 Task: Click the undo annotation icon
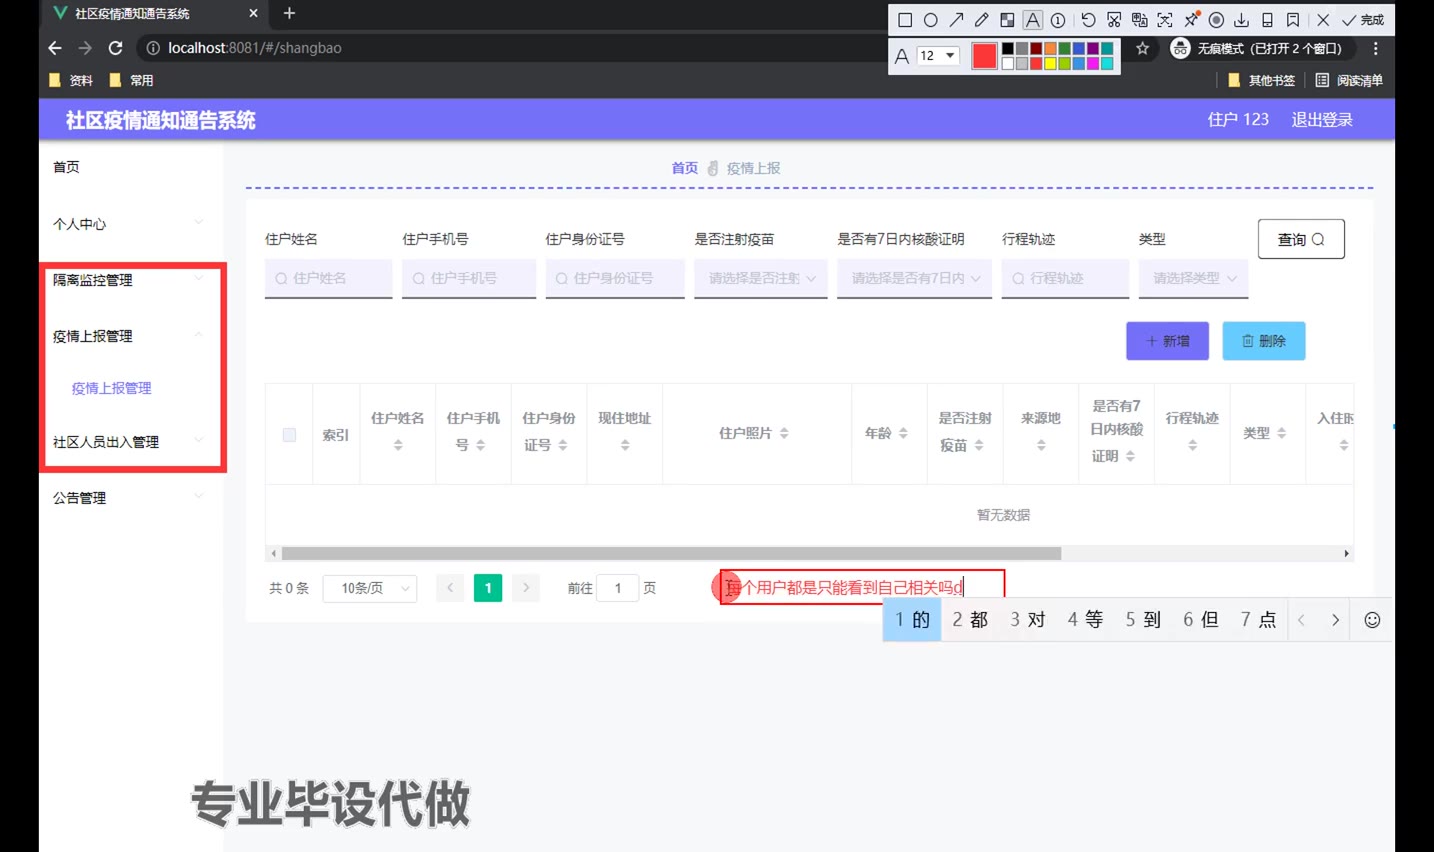click(1088, 20)
